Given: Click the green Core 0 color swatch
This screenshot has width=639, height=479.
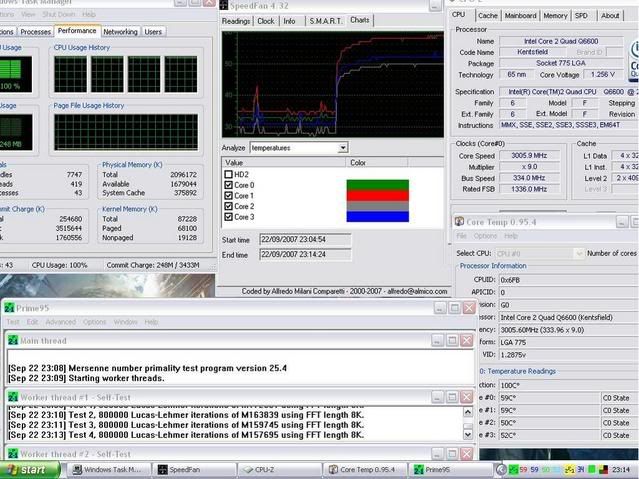Looking at the screenshot, I should pyautogui.click(x=377, y=185).
